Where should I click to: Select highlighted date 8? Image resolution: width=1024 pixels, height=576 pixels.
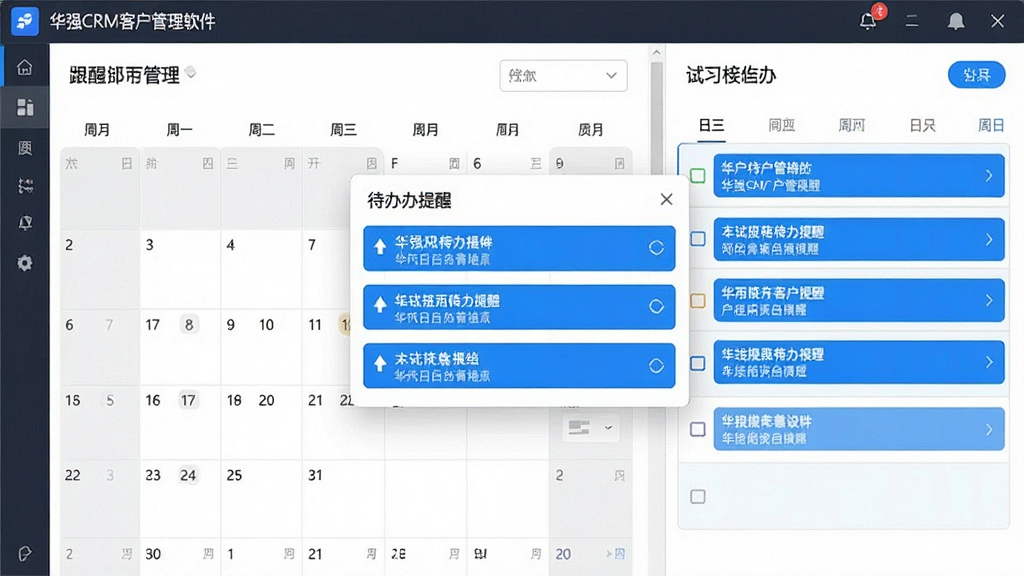point(189,325)
